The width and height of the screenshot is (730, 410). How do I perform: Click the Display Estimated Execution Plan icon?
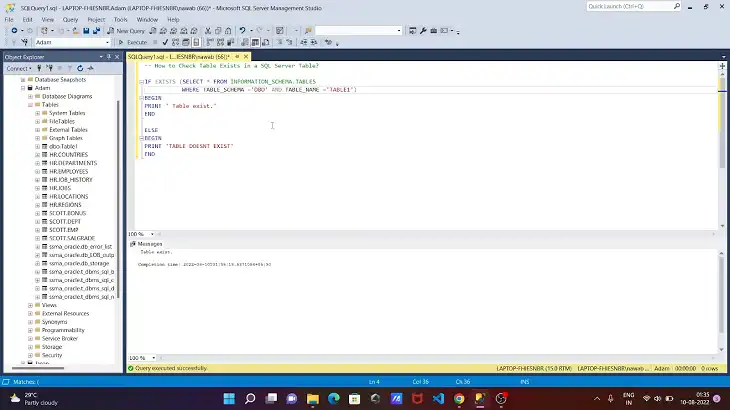coord(176,42)
